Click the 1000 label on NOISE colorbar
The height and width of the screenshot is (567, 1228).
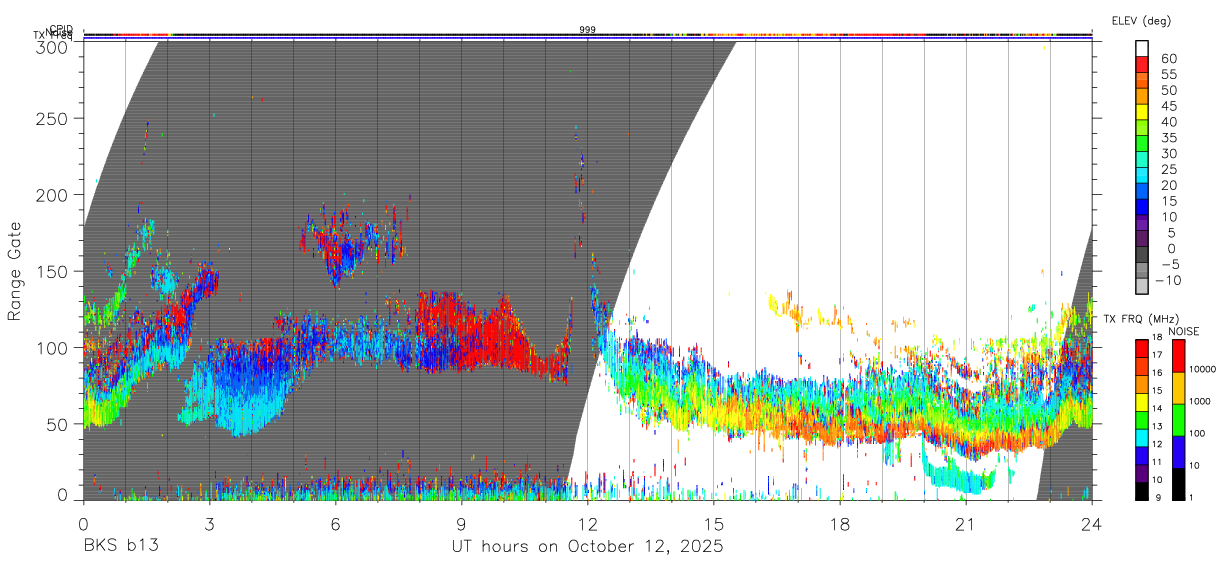coord(1201,401)
